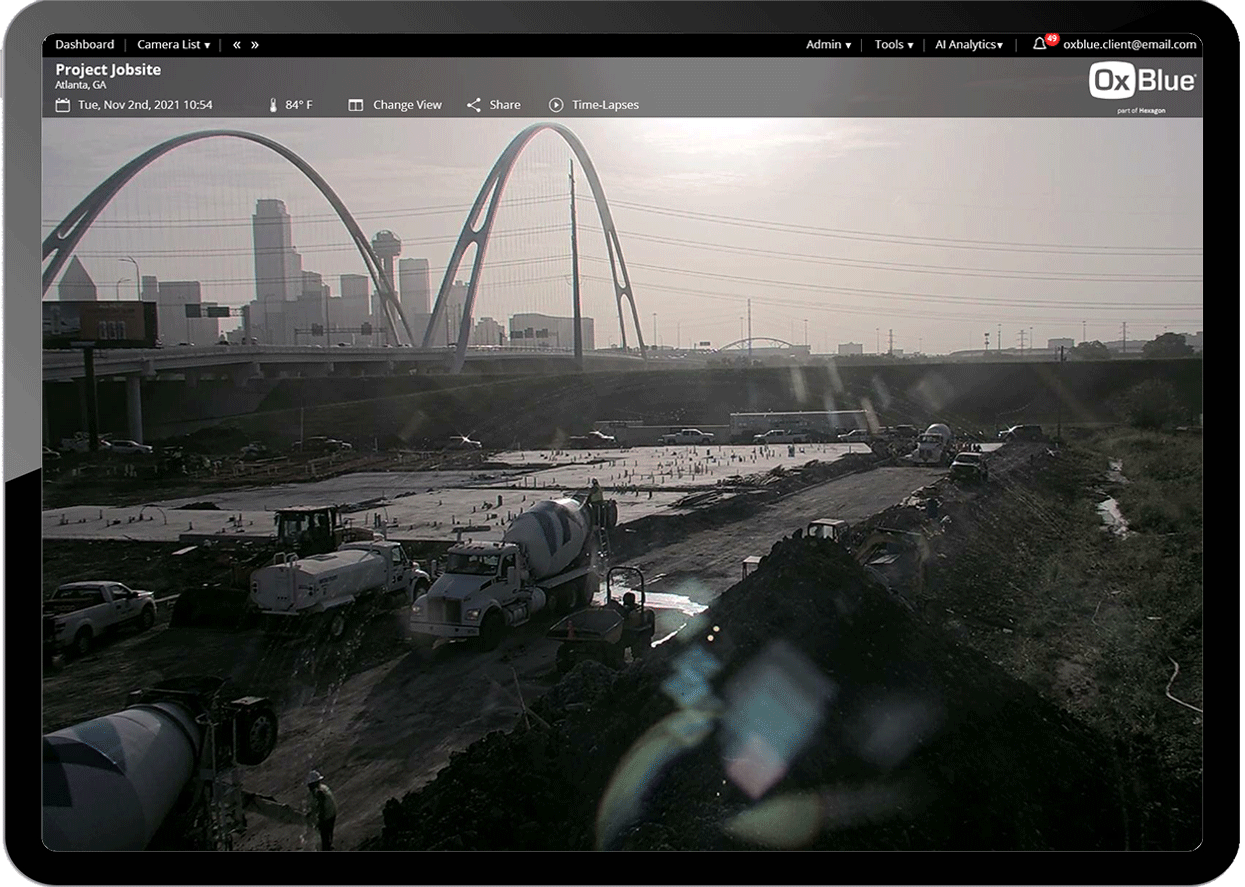Select the Project Jobsite title
The height and width of the screenshot is (887, 1245).
(x=107, y=69)
